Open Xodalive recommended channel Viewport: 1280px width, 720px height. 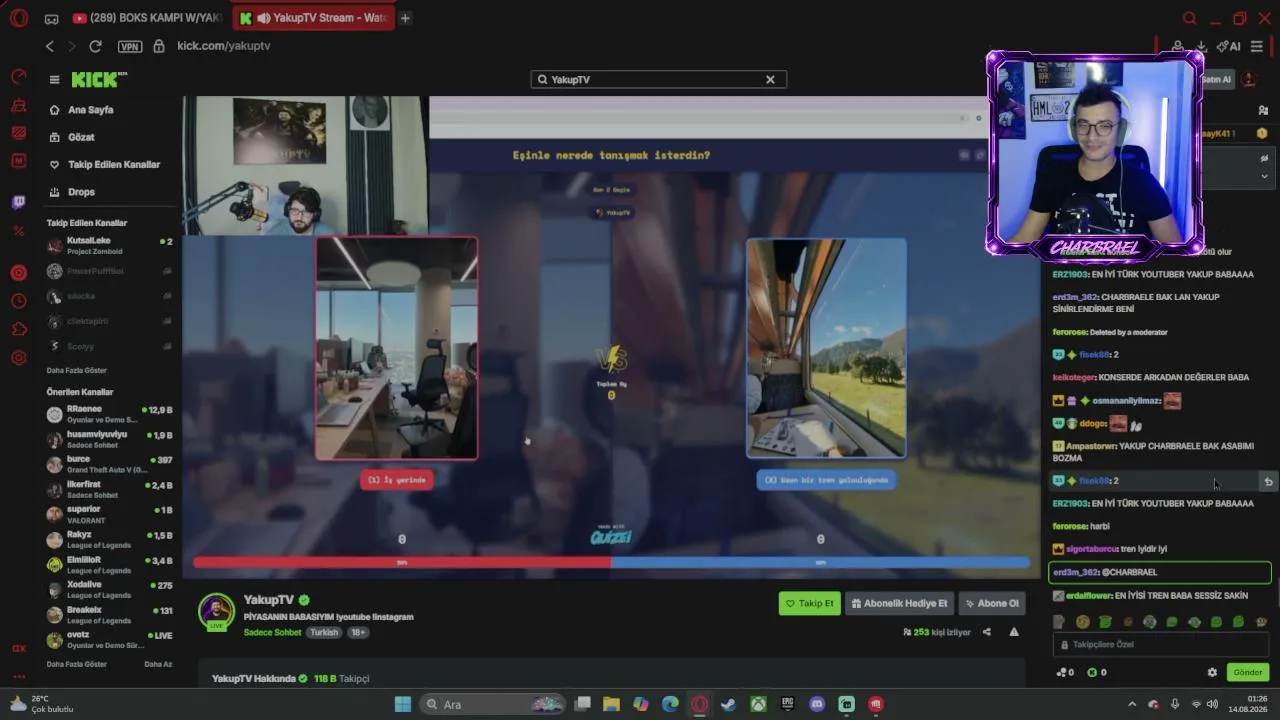coord(110,589)
